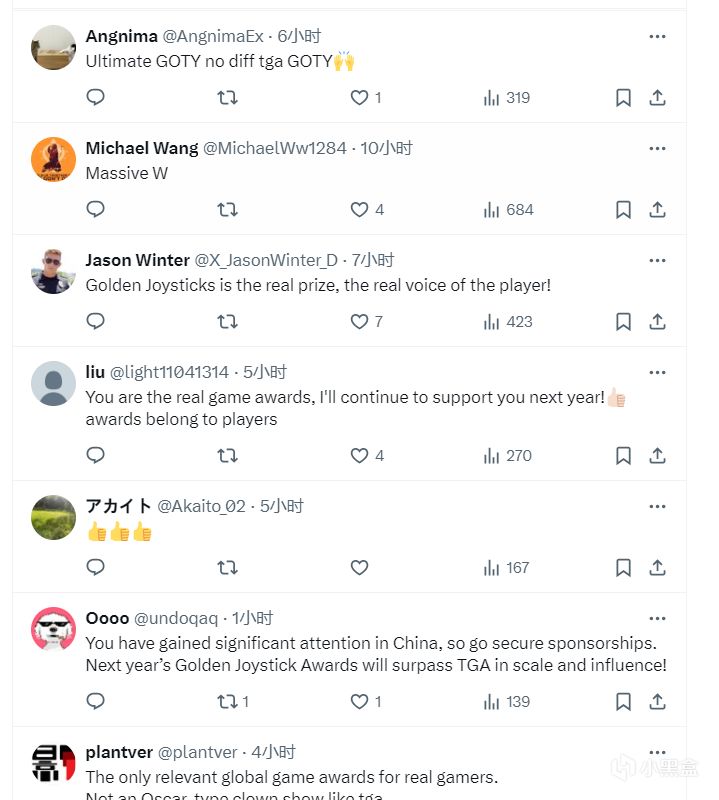Like アカイト's emoji tweet
The width and height of the screenshot is (719, 800).
(x=360, y=568)
